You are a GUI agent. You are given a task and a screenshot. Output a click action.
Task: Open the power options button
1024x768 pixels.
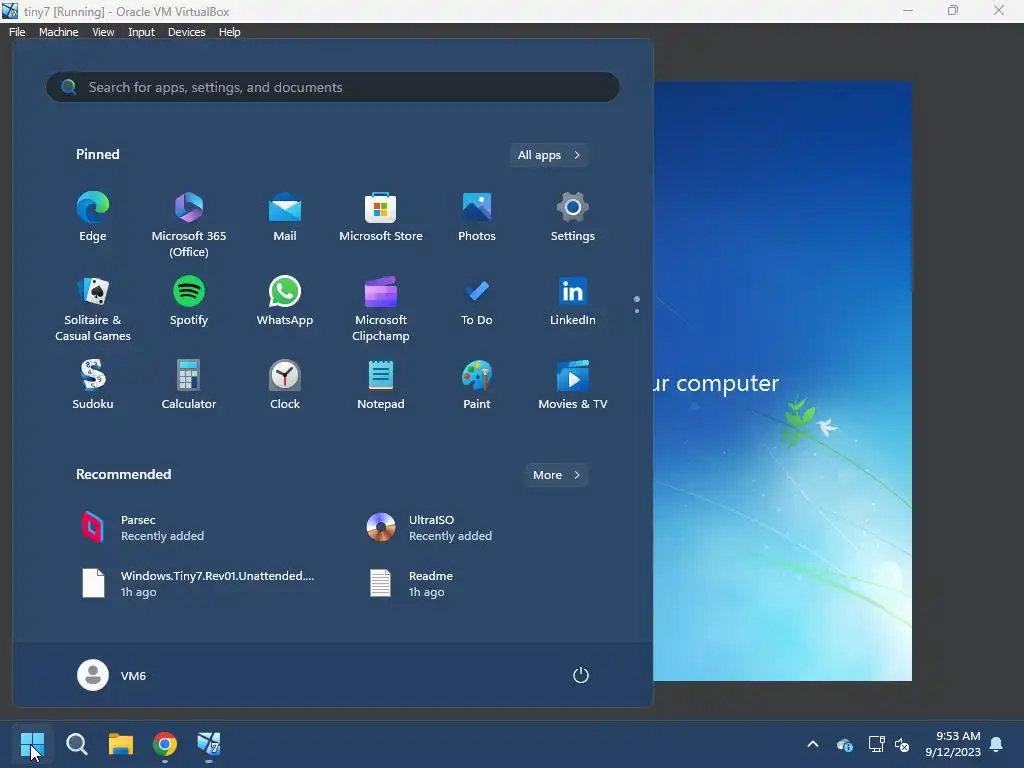tap(581, 675)
